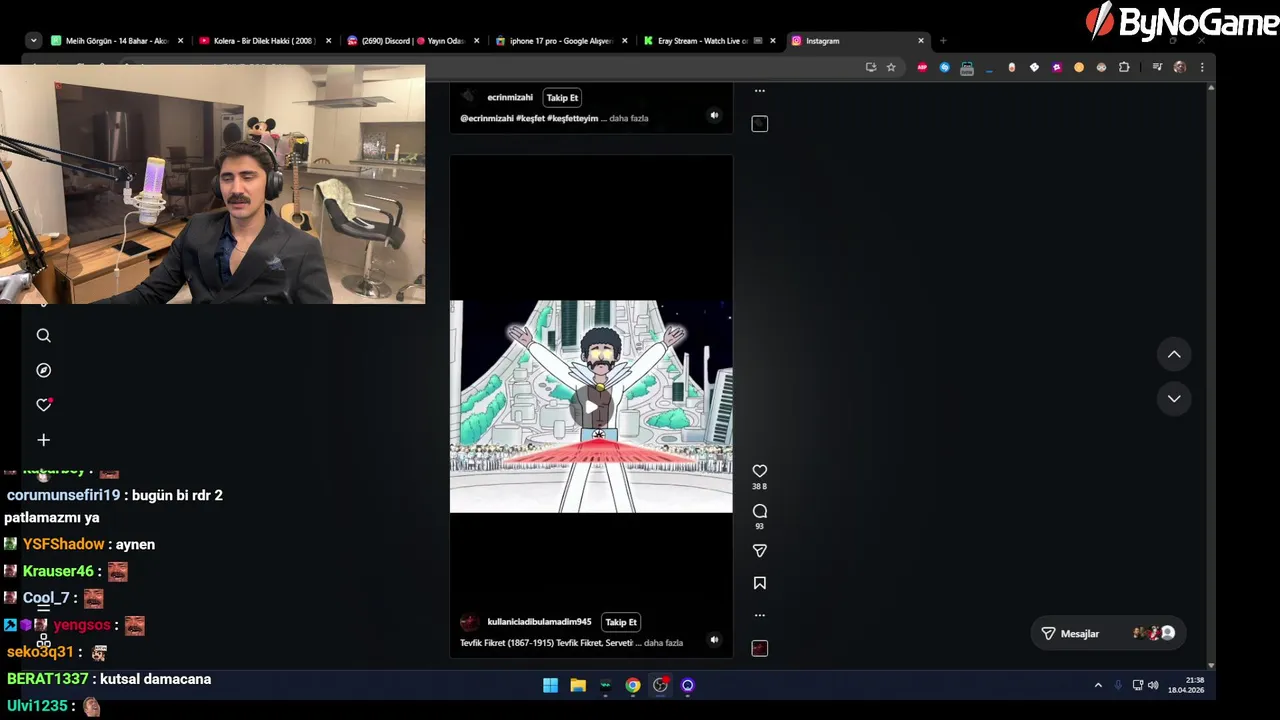Click the profile avatar of ecrinmizahi
This screenshot has height=720, width=1280.
click(x=467, y=97)
